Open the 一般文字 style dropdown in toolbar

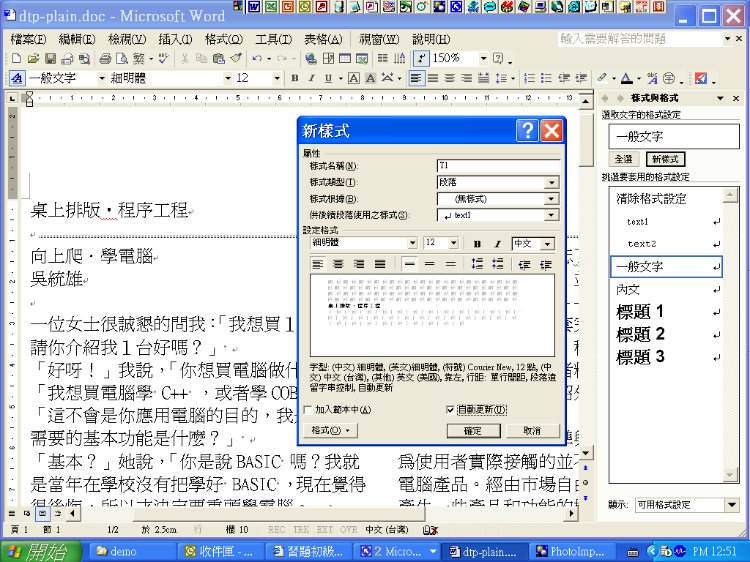pyautogui.click(x=101, y=78)
